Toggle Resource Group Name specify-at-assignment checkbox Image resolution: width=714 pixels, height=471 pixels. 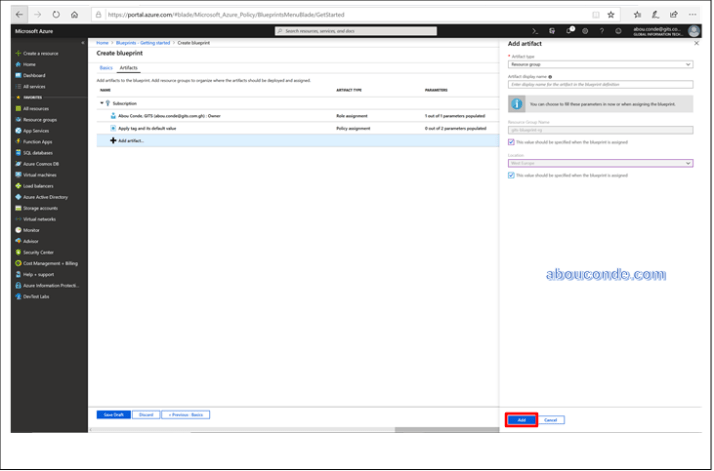coord(511,141)
